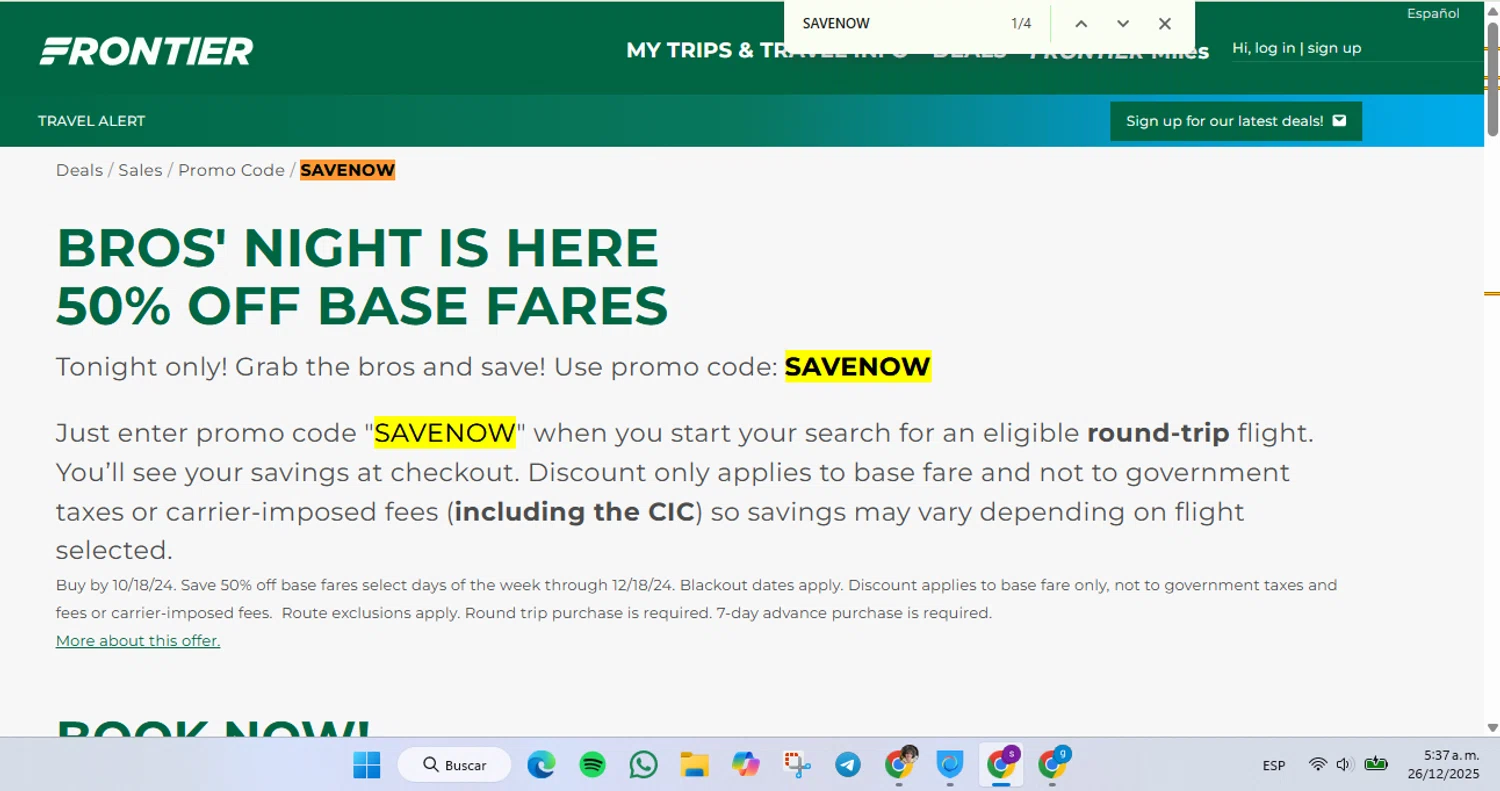Switch site language to Español
Viewport: 1500px width, 791px height.
point(1433,13)
